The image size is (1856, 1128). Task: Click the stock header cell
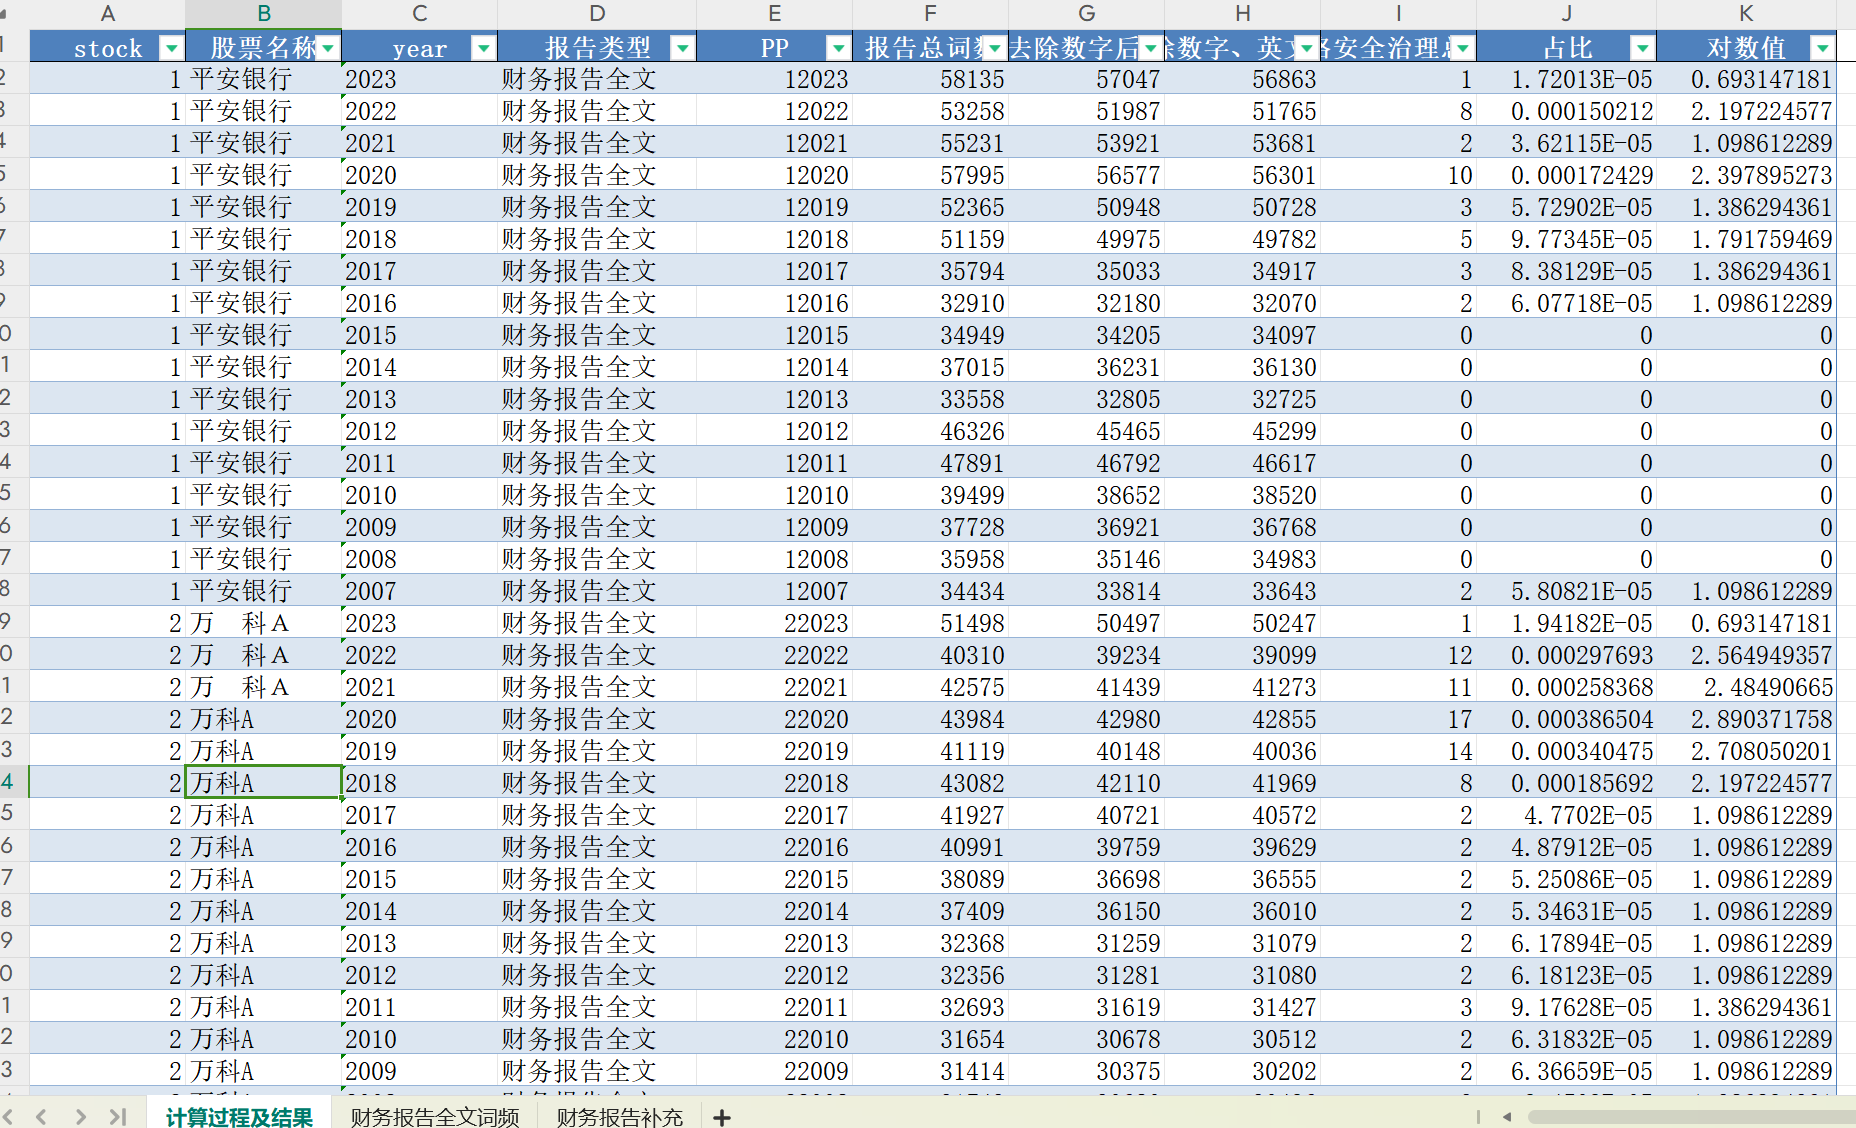pos(108,48)
